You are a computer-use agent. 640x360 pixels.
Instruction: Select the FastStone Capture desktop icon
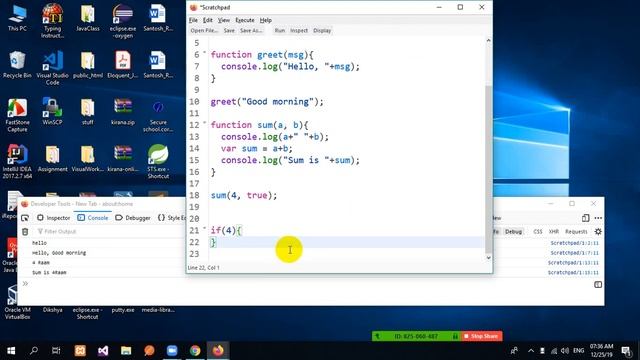tap(17, 115)
